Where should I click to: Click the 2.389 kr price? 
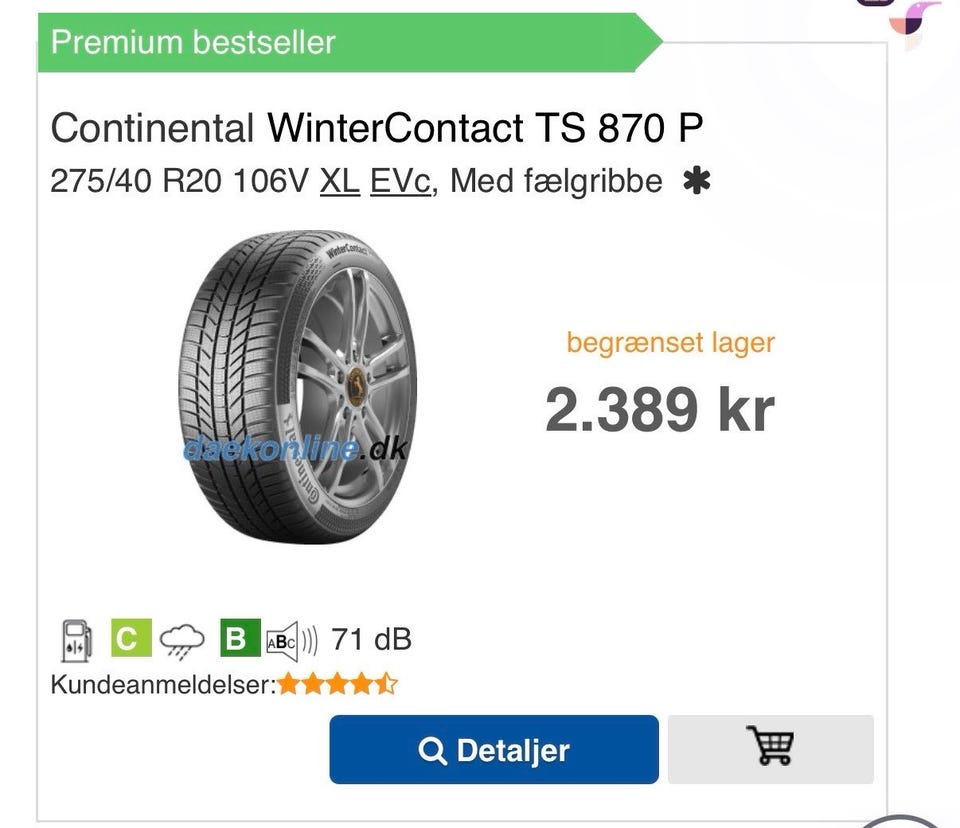pos(660,410)
